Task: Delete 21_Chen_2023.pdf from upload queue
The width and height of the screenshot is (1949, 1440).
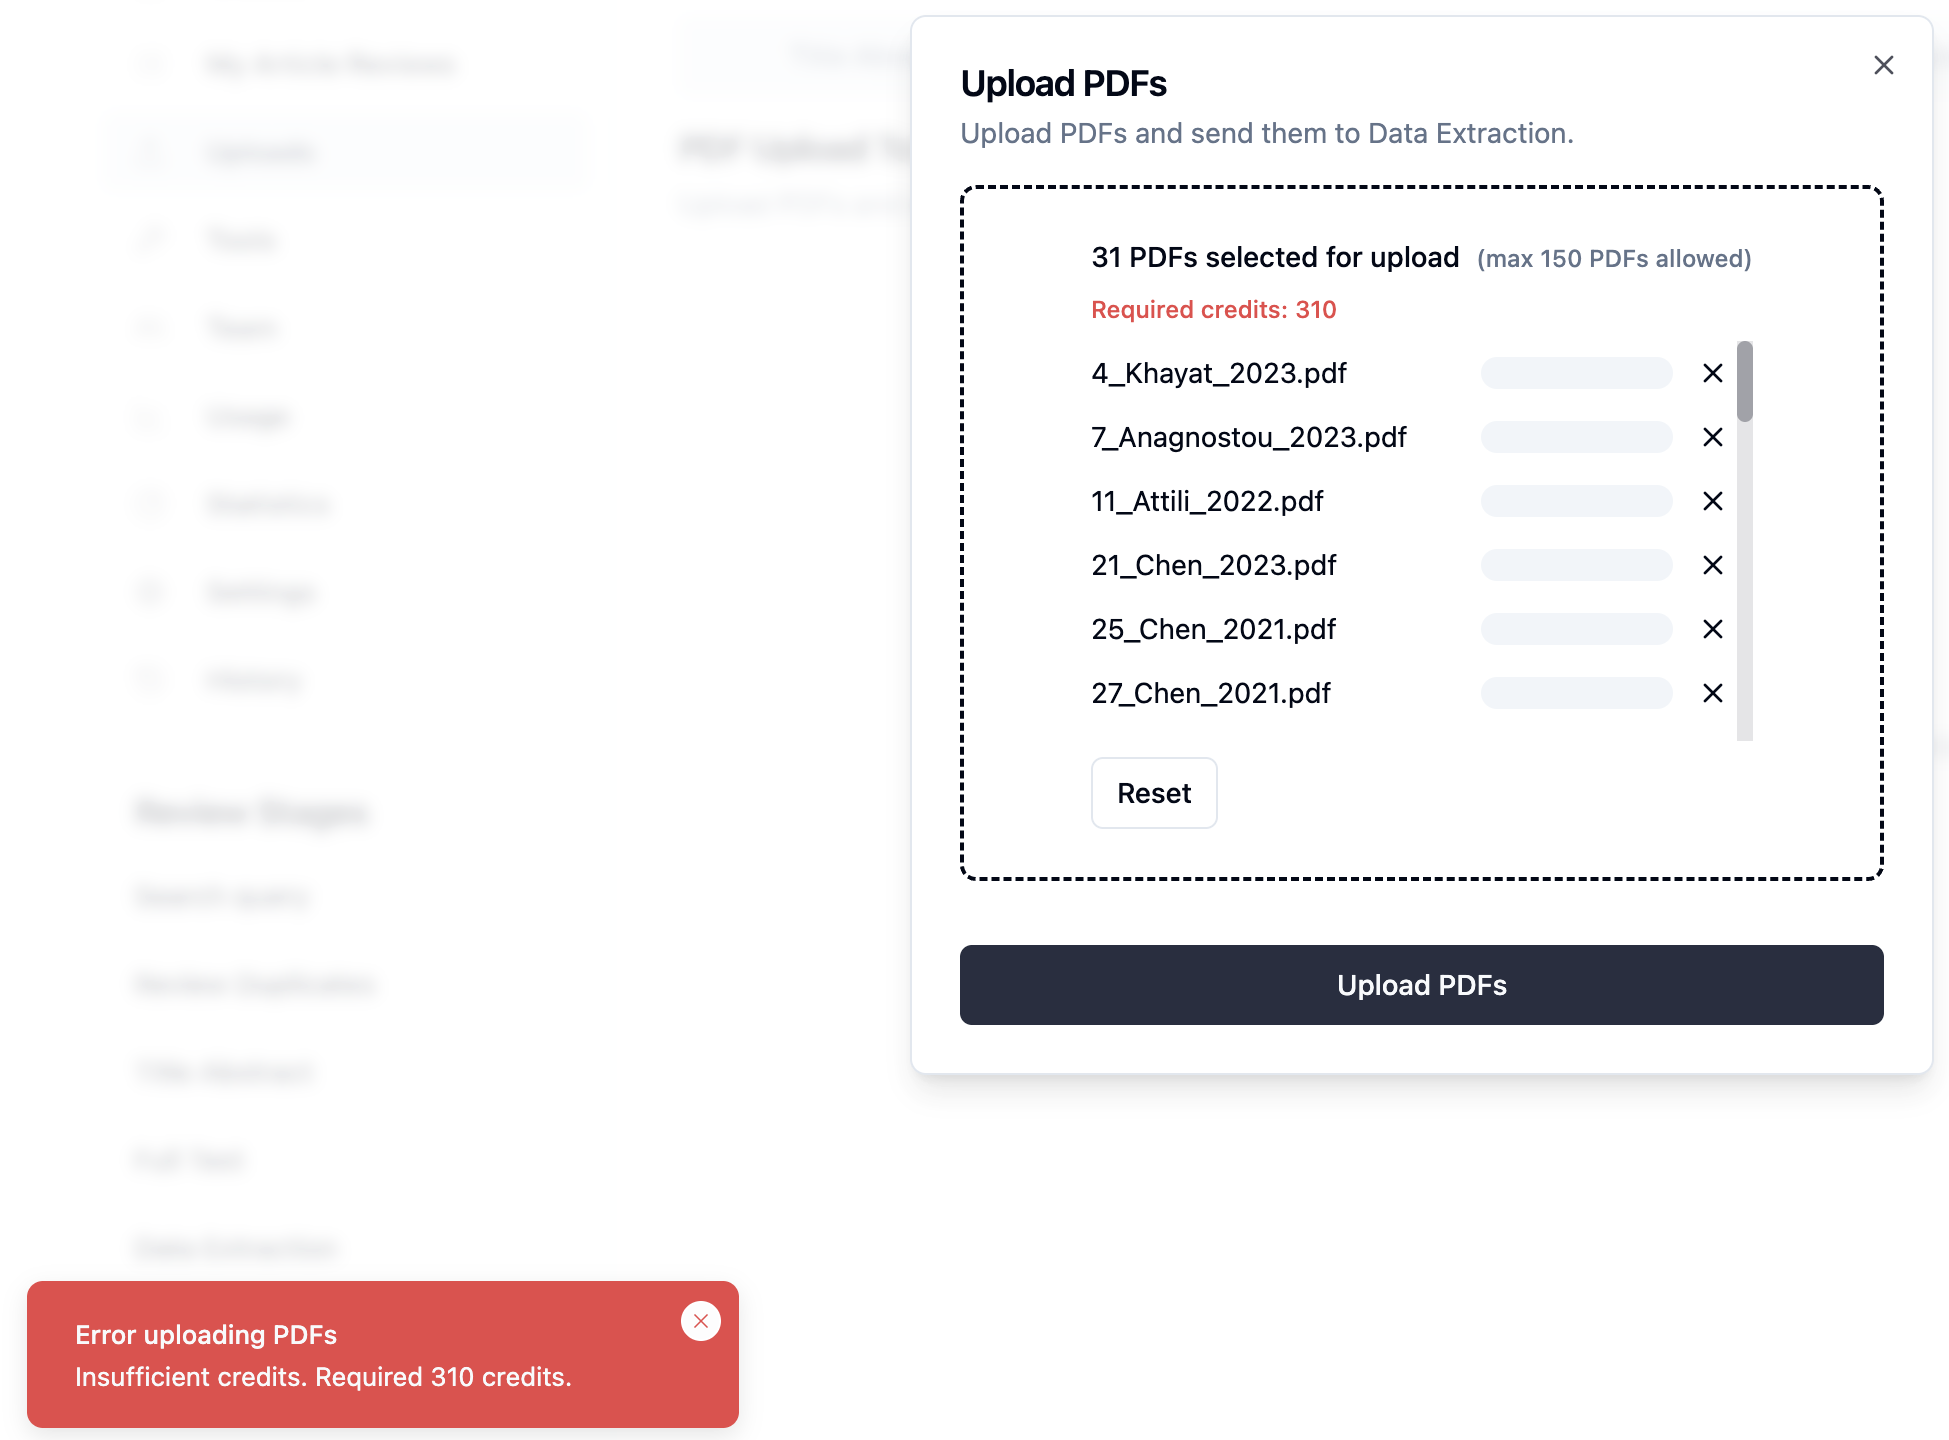Action: [x=1712, y=565]
